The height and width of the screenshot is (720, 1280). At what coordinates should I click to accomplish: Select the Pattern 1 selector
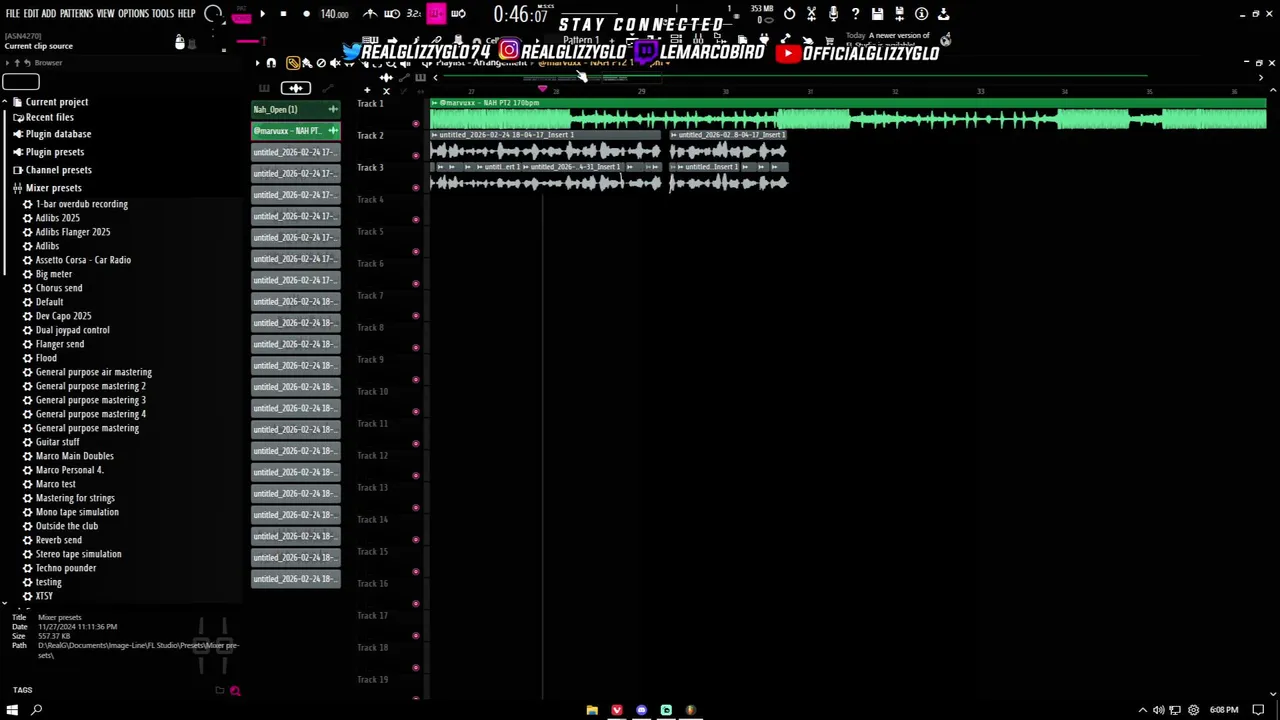[x=581, y=41]
